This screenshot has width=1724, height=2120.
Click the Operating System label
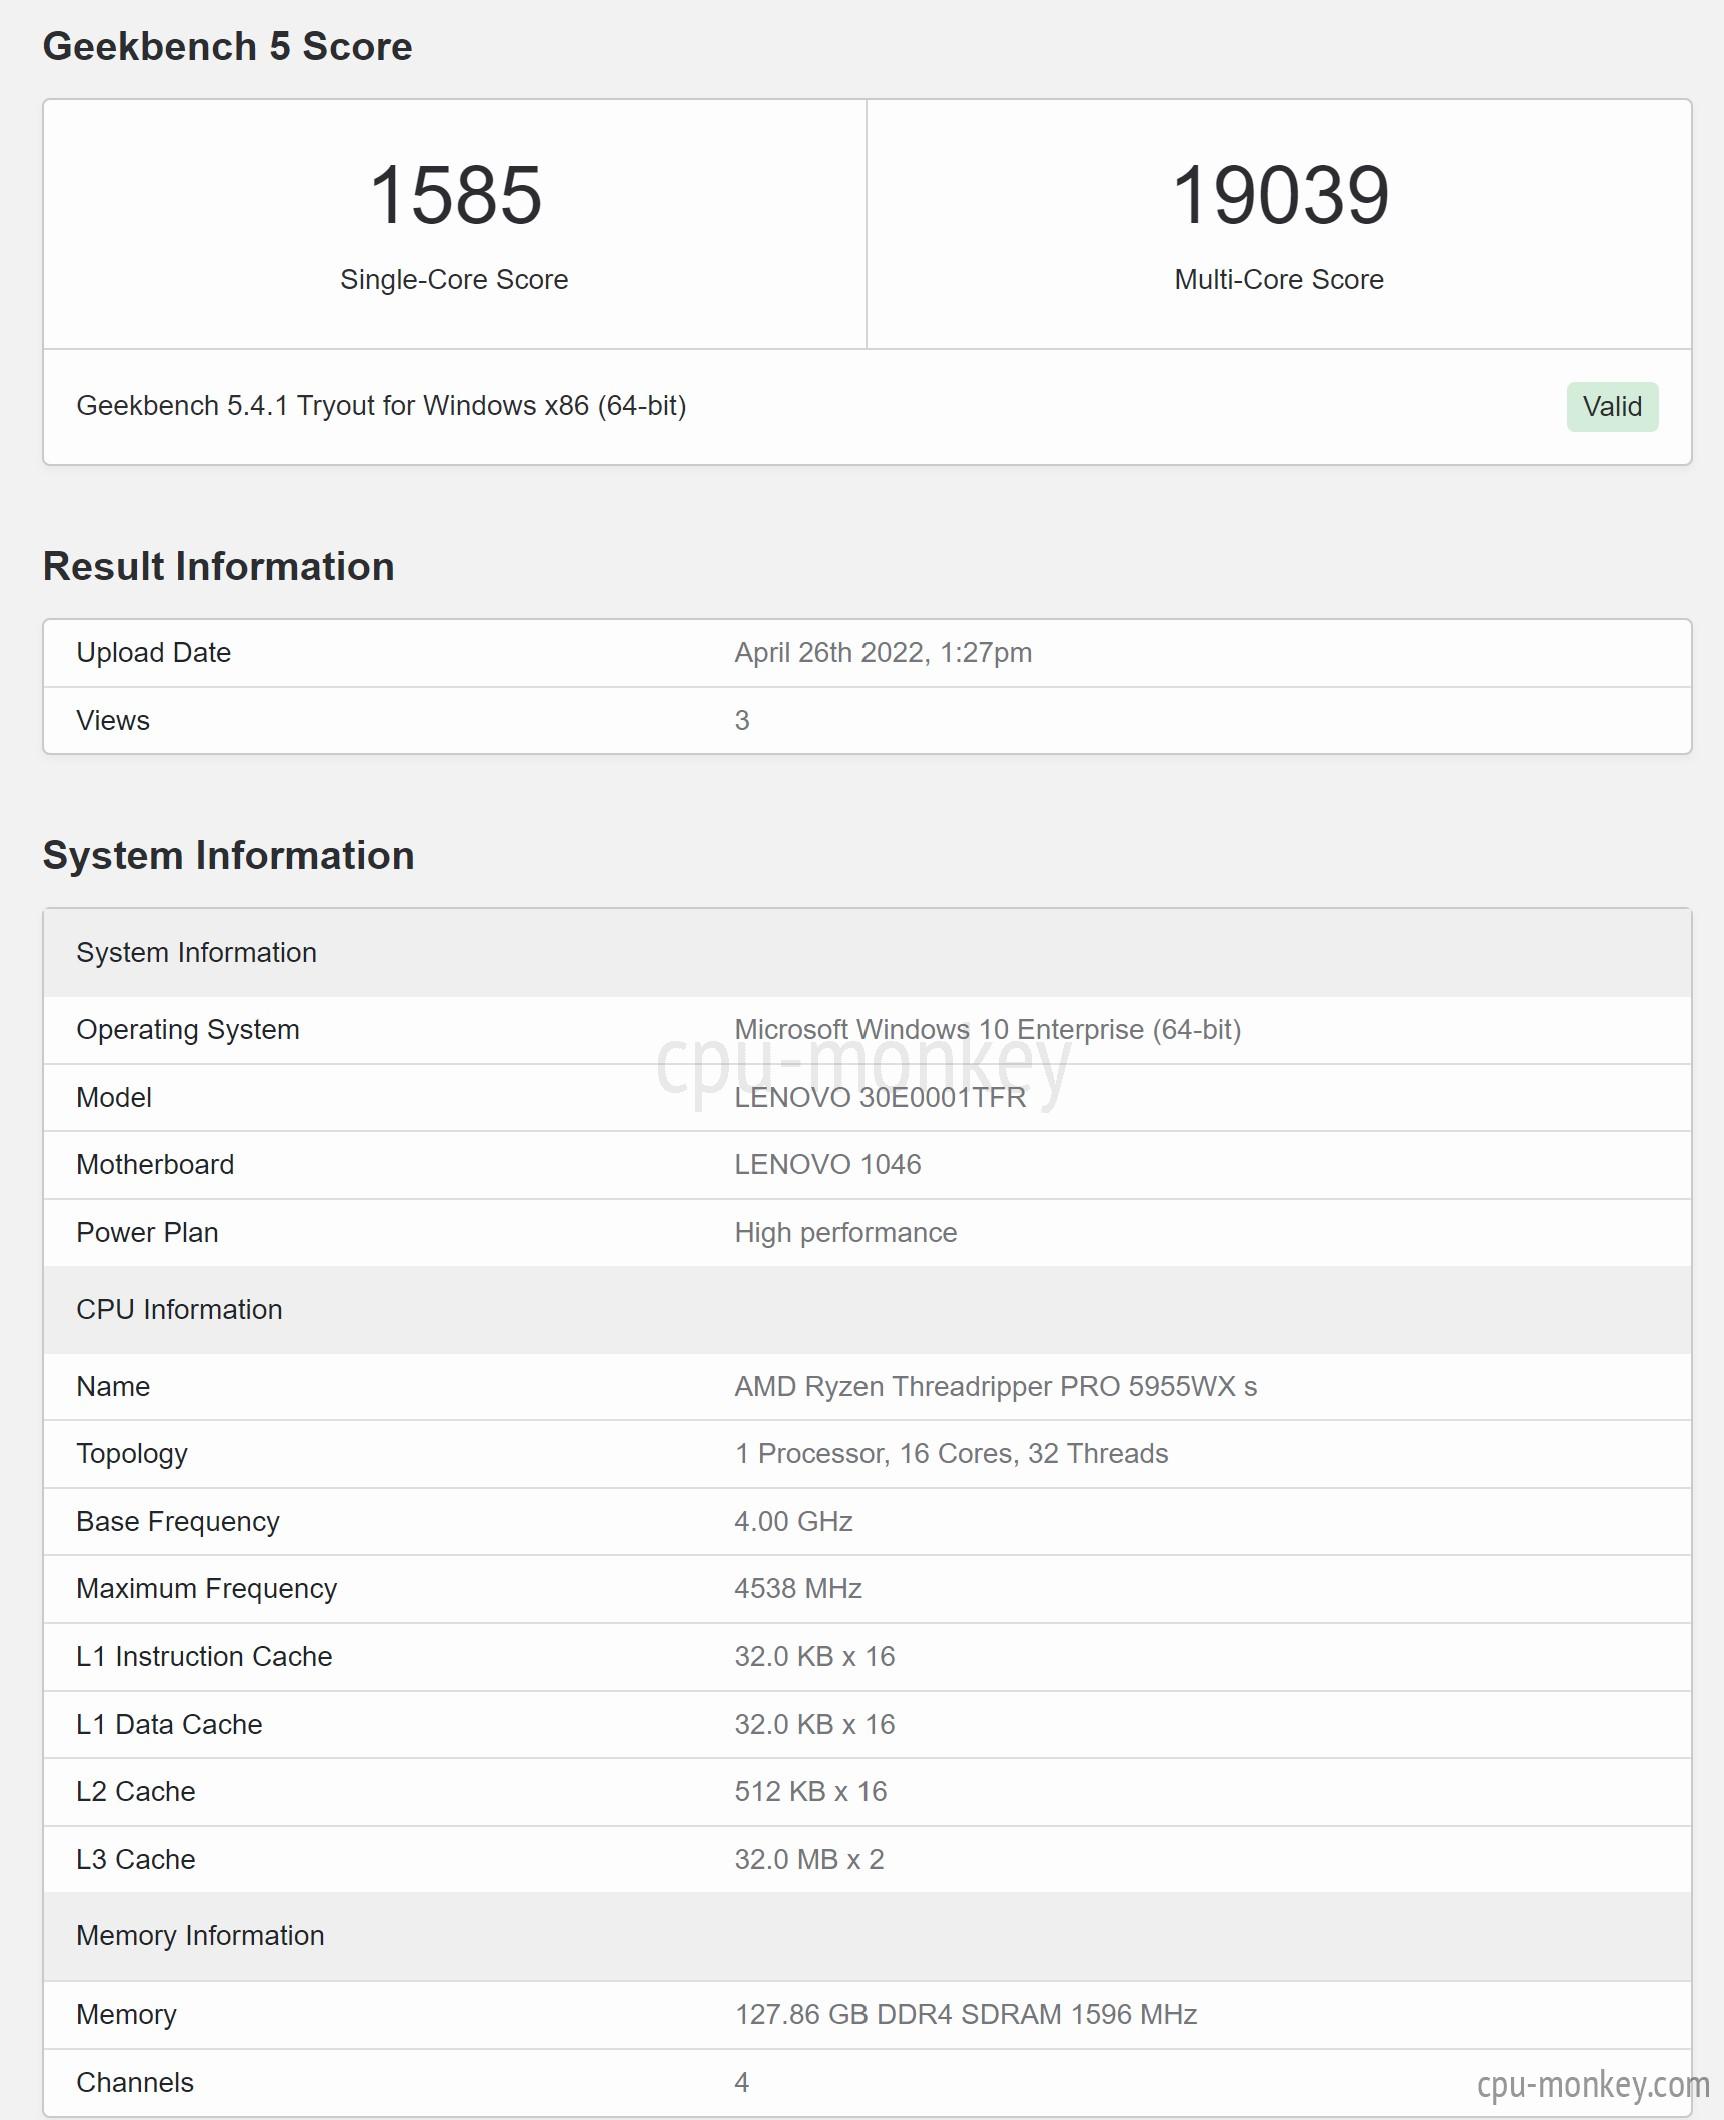(x=188, y=1030)
